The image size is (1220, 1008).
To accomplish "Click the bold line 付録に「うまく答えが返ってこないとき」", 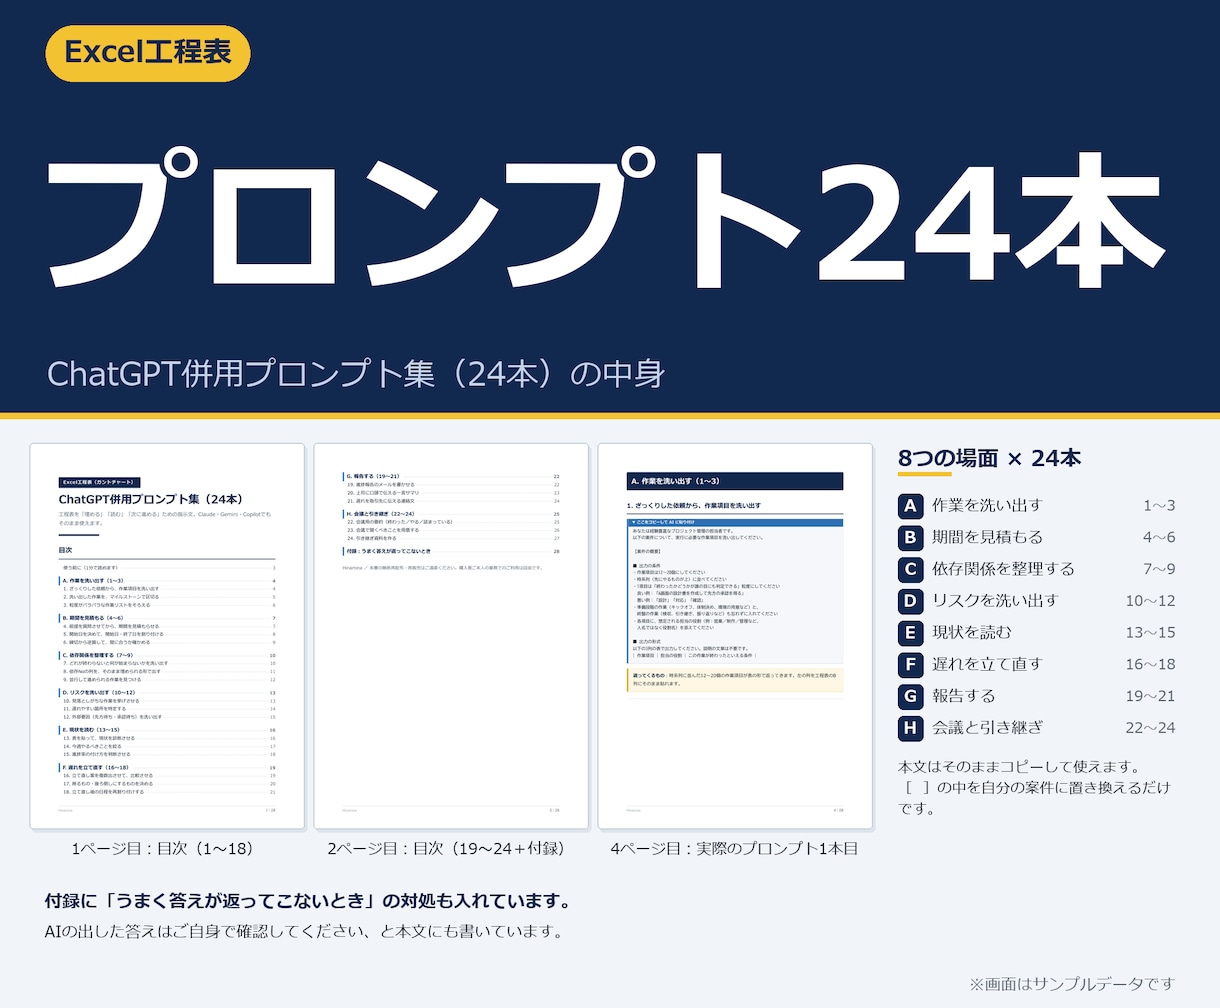I will click(308, 901).
